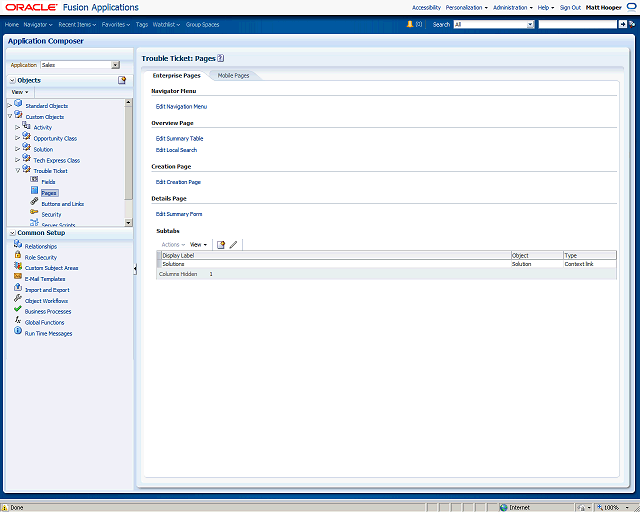Expand the Activity tree node
The image size is (640, 512).
[18, 127]
